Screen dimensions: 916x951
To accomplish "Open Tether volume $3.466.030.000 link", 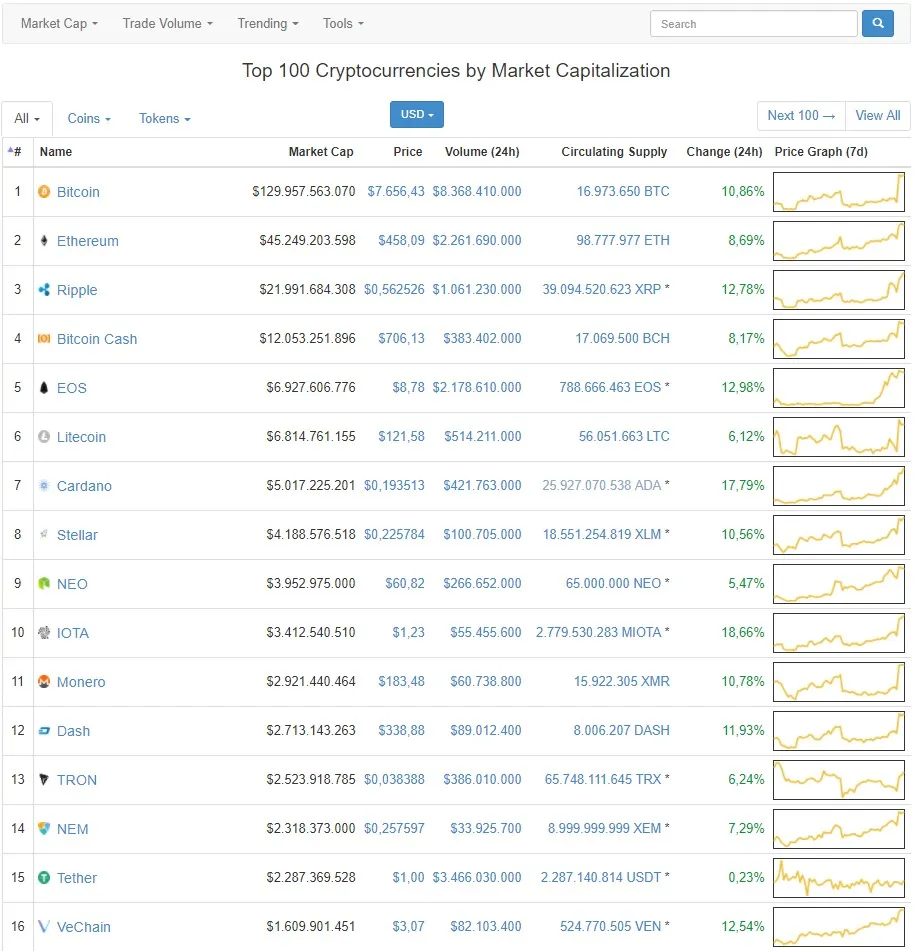I will (477, 877).
